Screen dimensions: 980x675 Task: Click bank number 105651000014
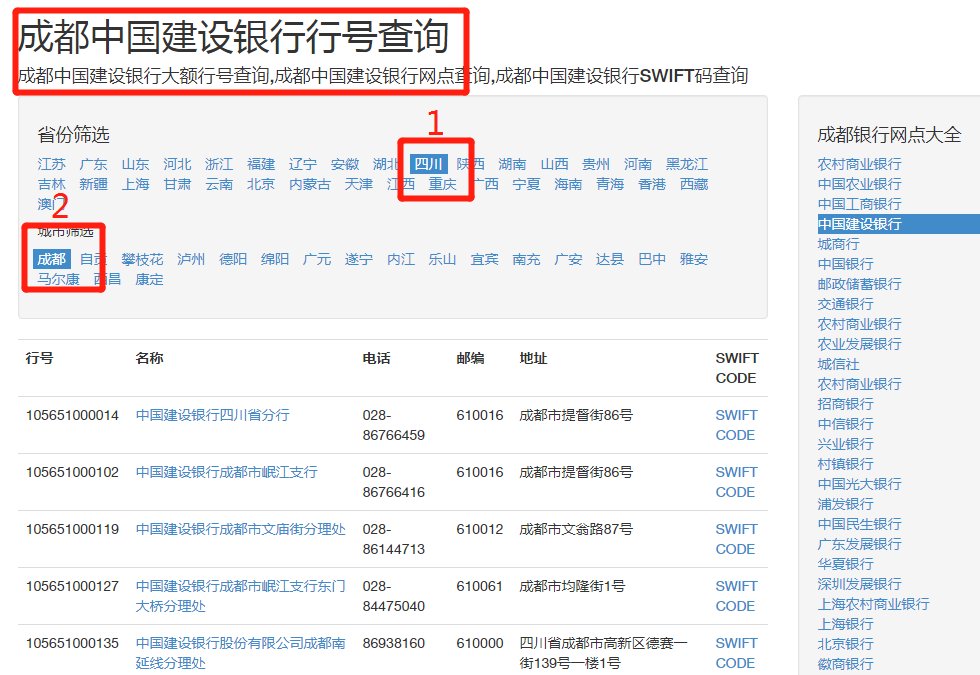click(72, 415)
